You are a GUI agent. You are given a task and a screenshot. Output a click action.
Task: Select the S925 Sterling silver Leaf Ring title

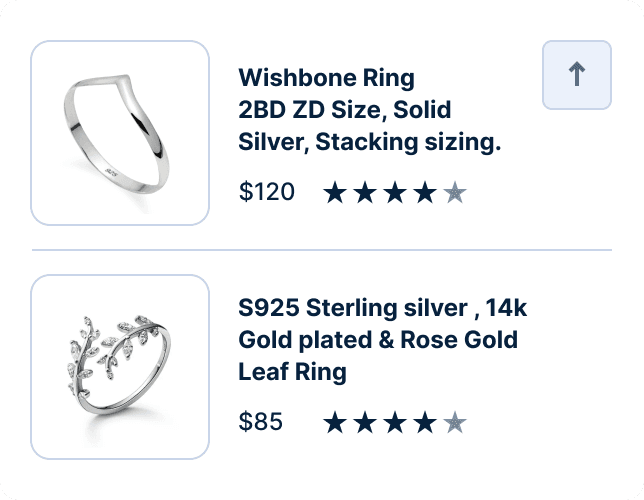(382, 340)
